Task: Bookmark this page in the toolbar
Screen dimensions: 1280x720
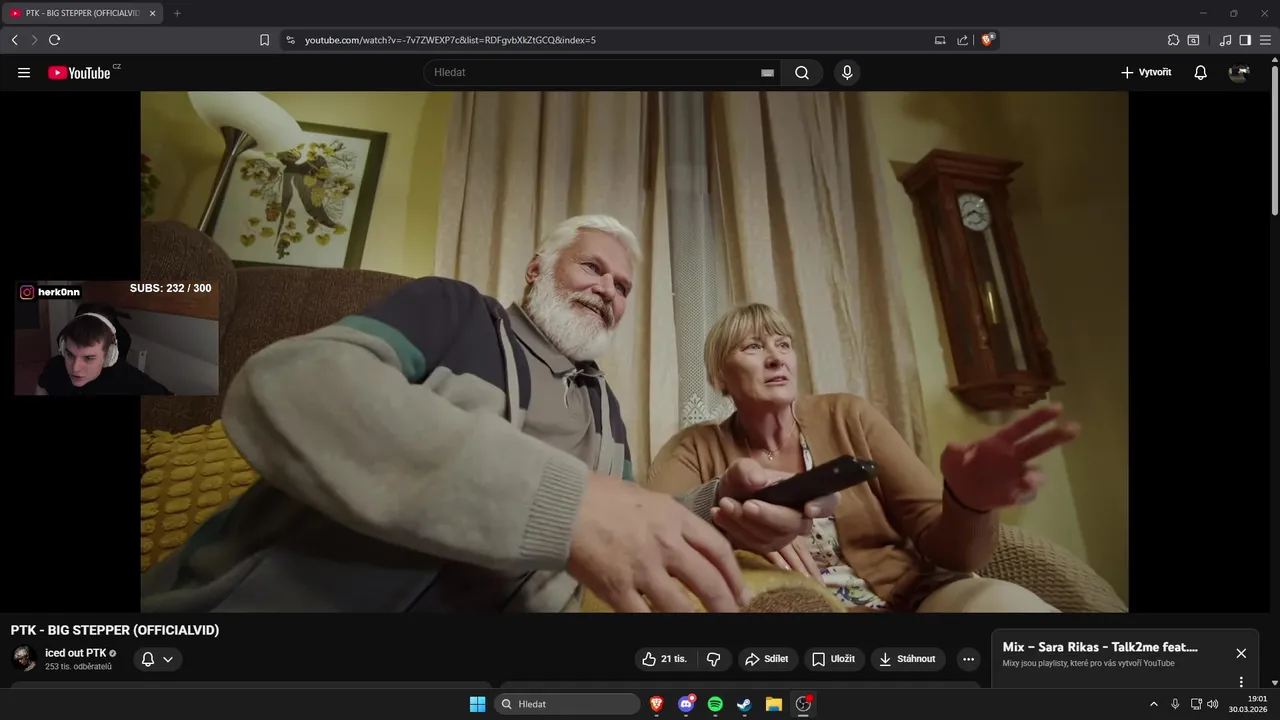Action: click(x=264, y=40)
